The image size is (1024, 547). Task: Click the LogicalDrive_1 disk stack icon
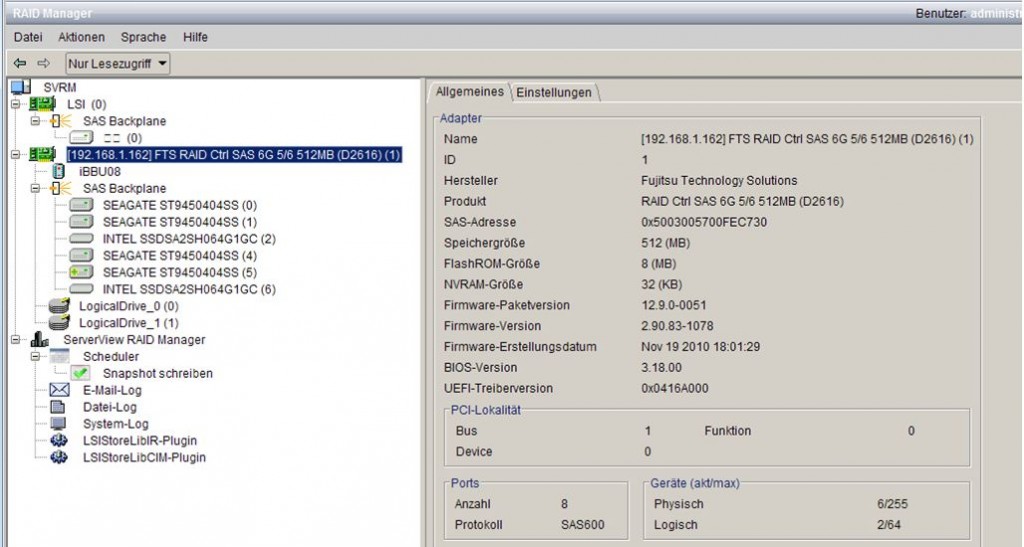tap(59, 322)
